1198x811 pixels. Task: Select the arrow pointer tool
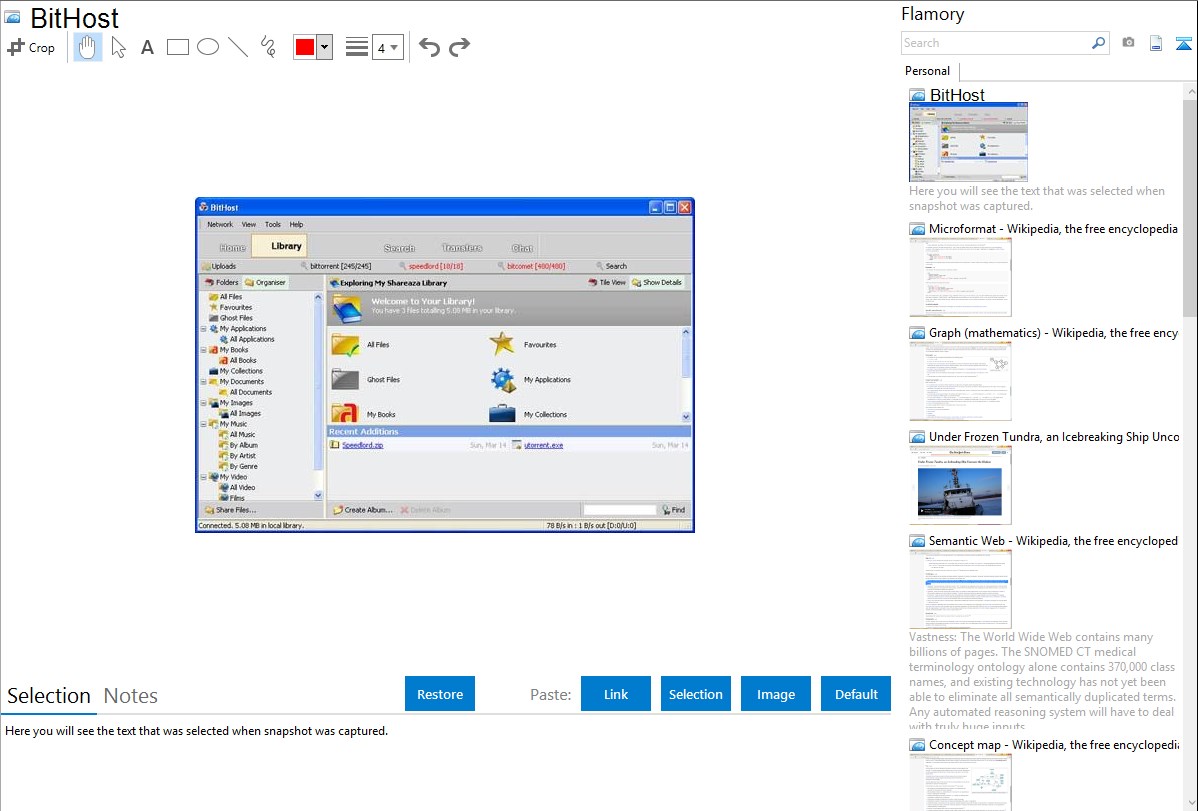[x=118, y=47]
